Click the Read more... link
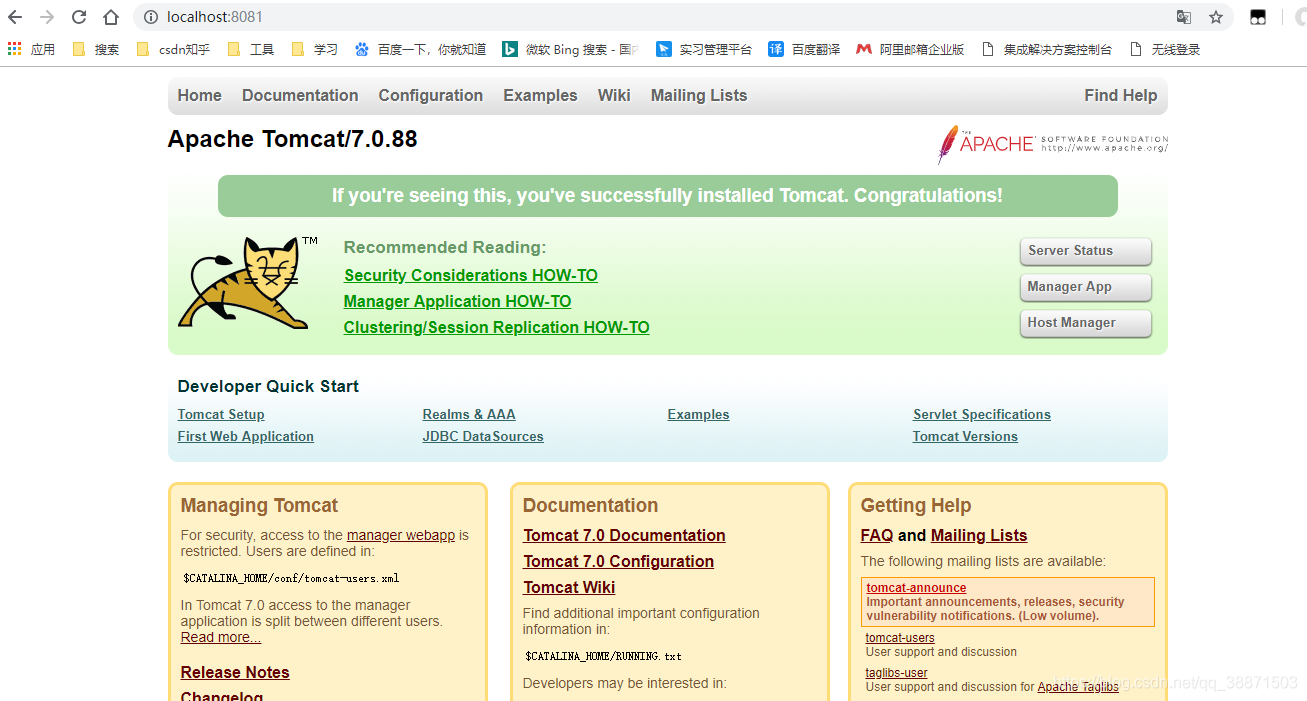This screenshot has width=1307, height=701. [x=221, y=637]
